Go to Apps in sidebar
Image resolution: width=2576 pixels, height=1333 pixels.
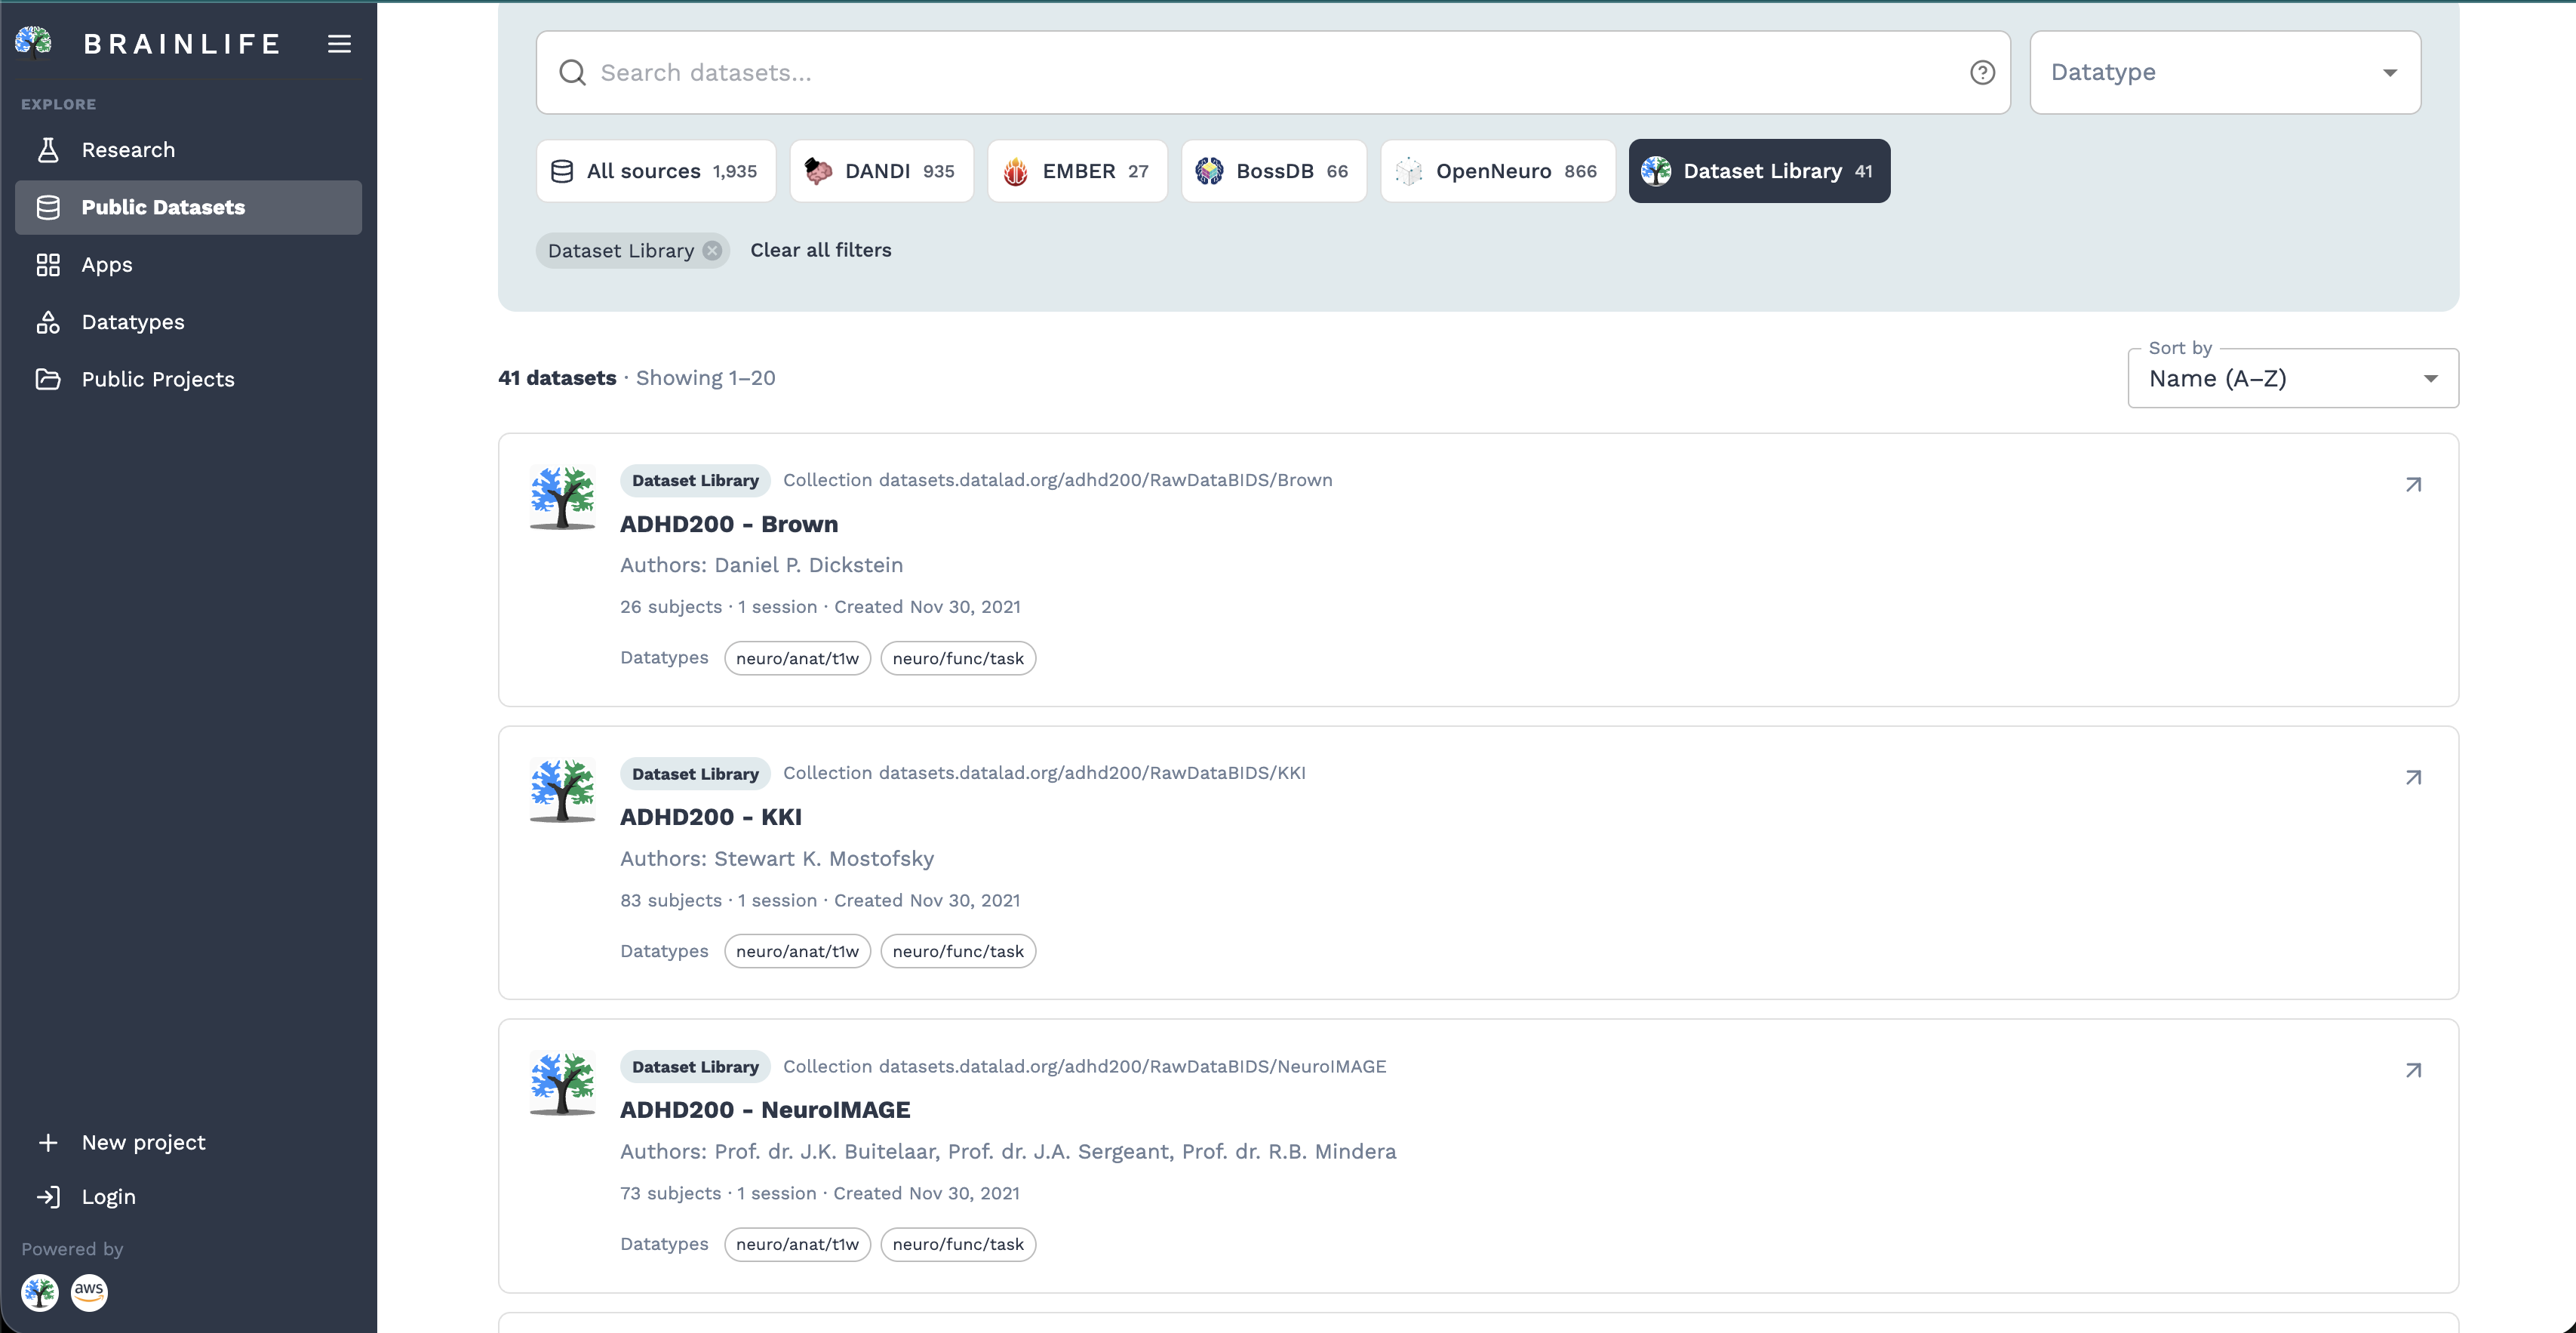point(188,265)
